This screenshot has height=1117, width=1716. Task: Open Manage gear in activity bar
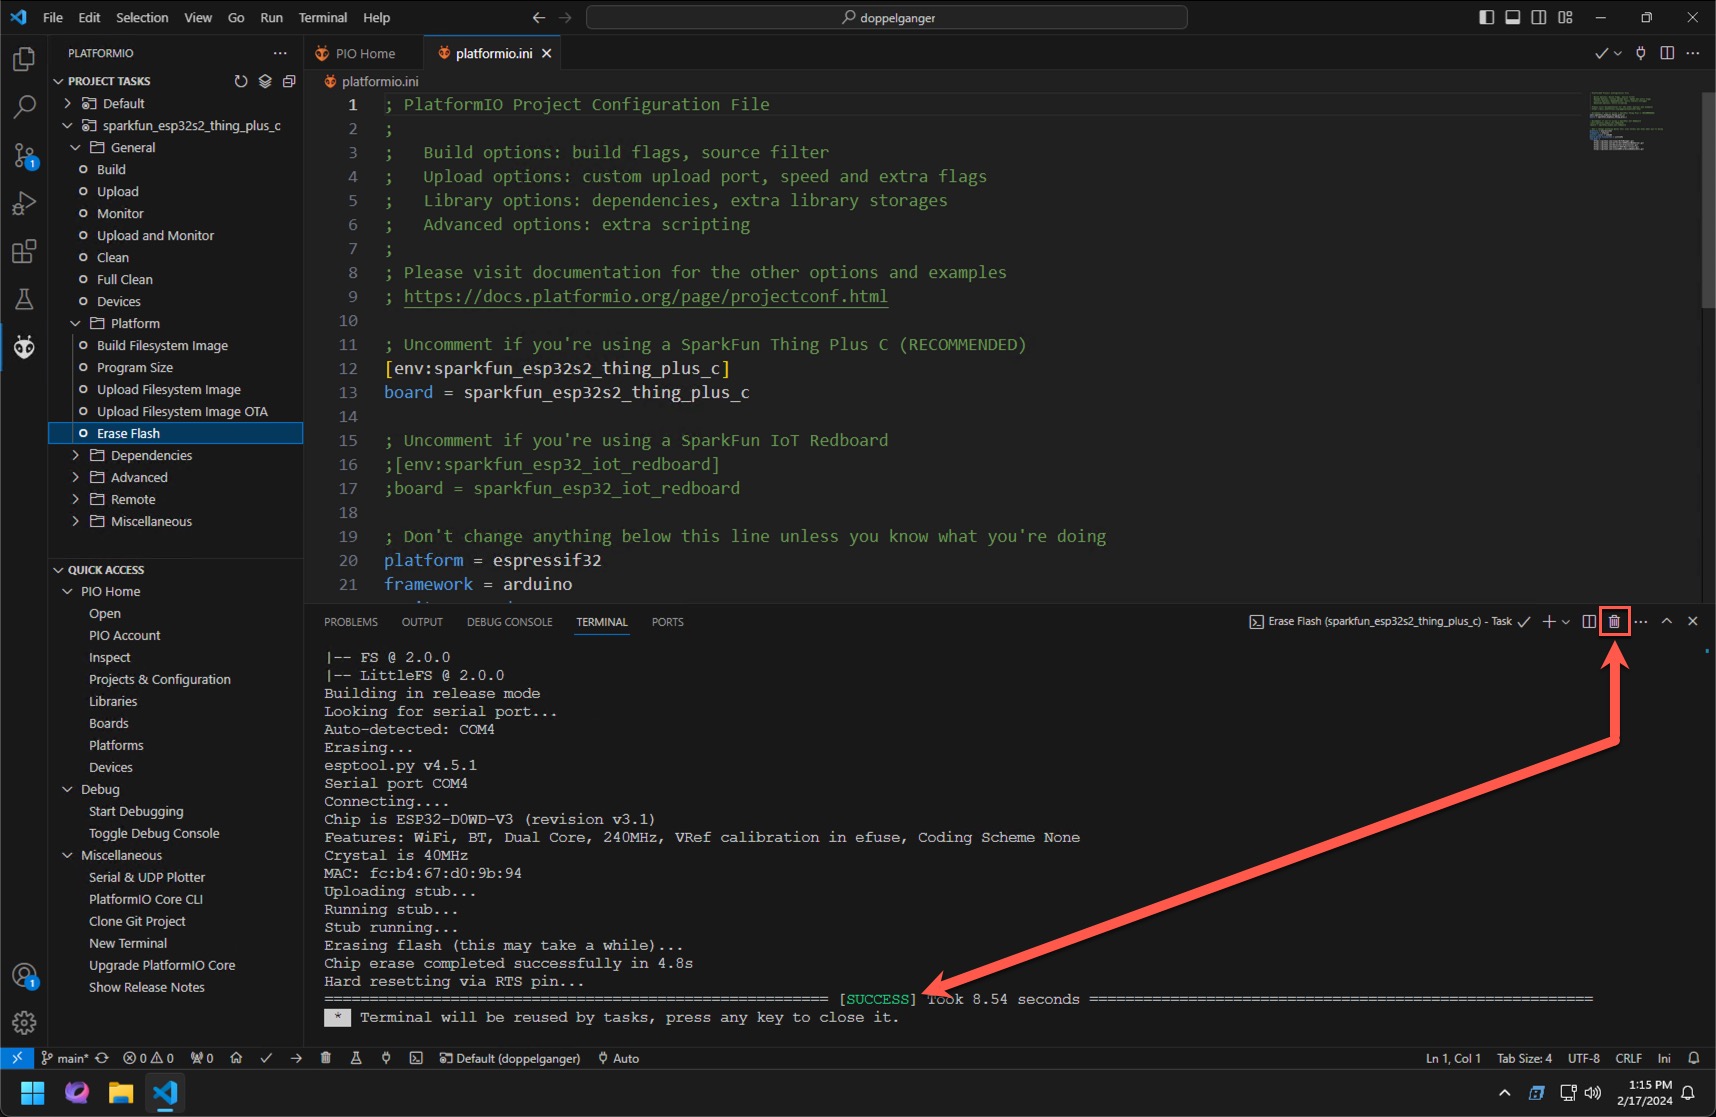coord(24,1022)
